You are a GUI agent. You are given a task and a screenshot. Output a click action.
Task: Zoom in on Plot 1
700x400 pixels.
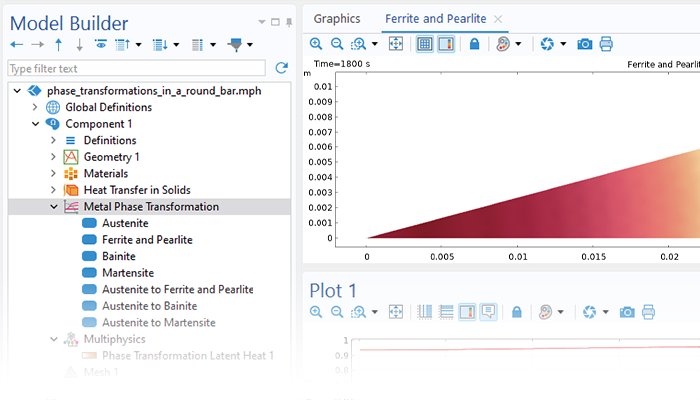[316, 312]
